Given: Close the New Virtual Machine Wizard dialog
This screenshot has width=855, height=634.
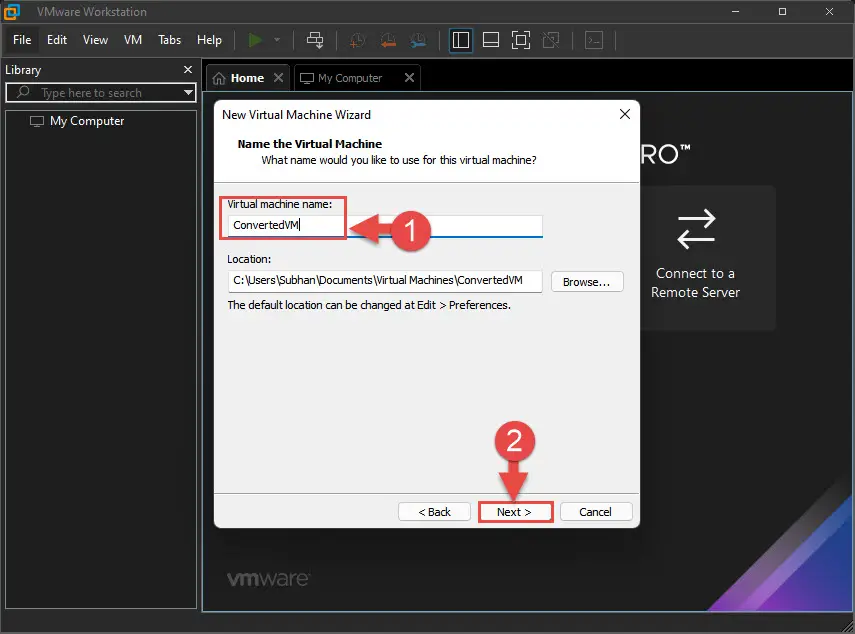Looking at the screenshot, I should (625, 114).
